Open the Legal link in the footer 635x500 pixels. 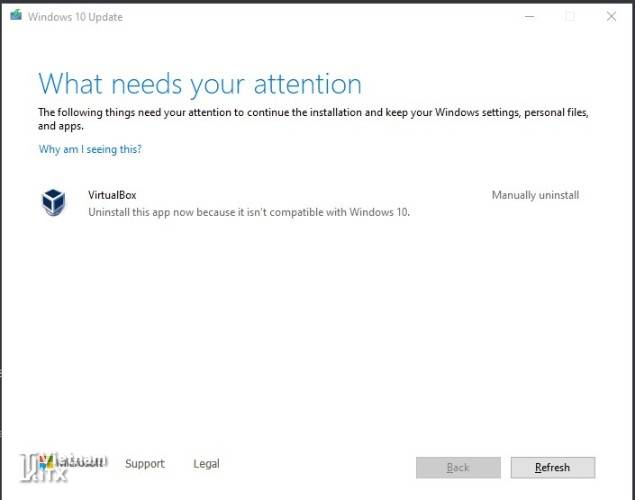coord(206,464)
